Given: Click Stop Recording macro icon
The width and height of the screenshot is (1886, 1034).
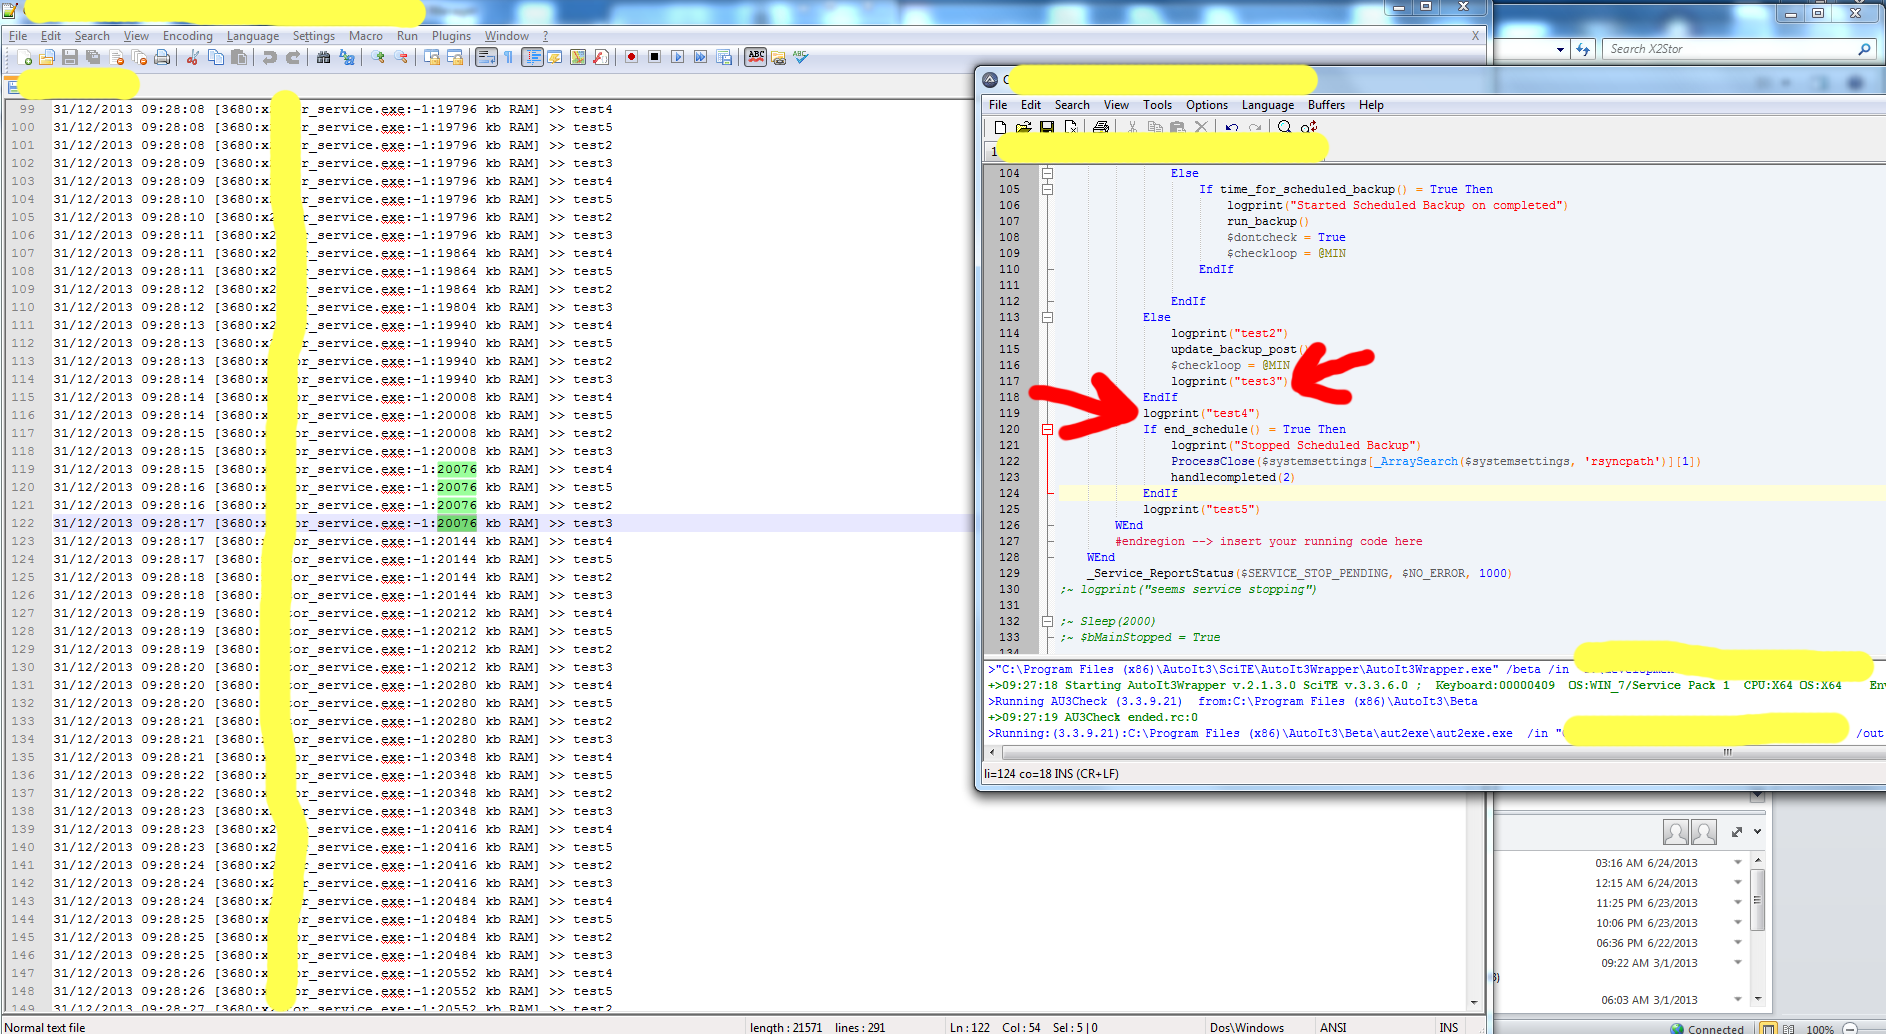Looking at the screenshot, I should (654, 57).
